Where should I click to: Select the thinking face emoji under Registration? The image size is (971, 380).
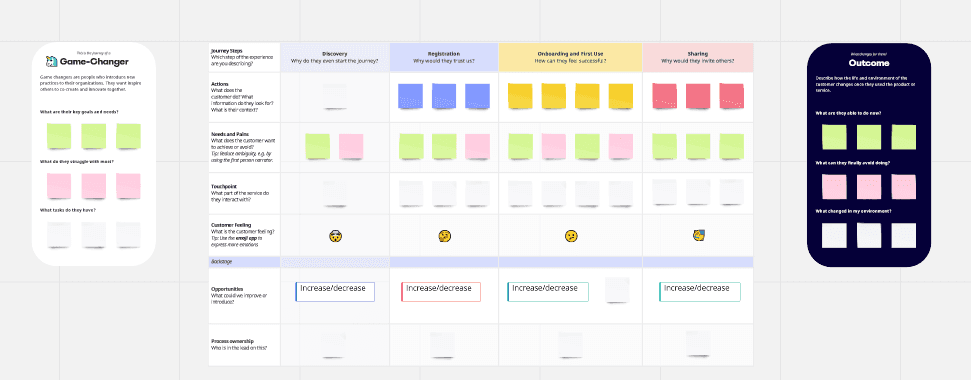coord(444,236)
